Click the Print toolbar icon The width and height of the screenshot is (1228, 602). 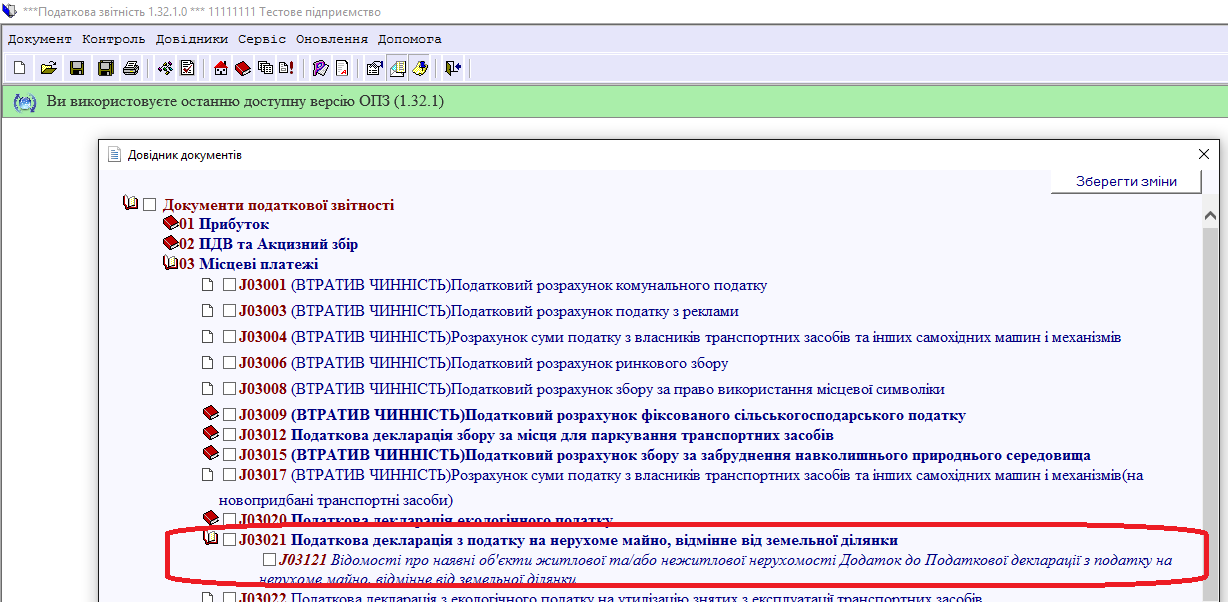130,68
